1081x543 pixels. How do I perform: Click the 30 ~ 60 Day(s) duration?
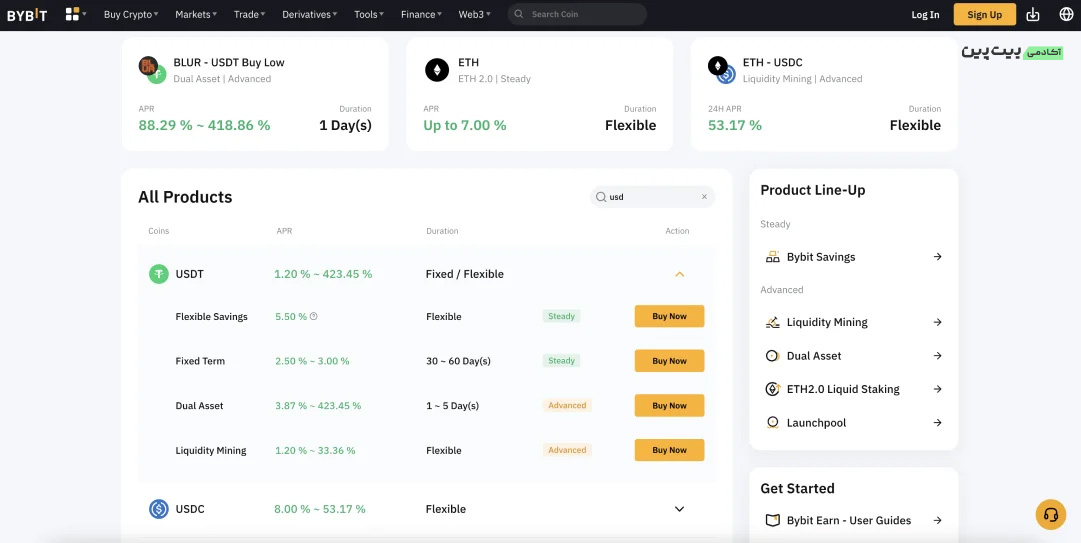coord(458,361)
